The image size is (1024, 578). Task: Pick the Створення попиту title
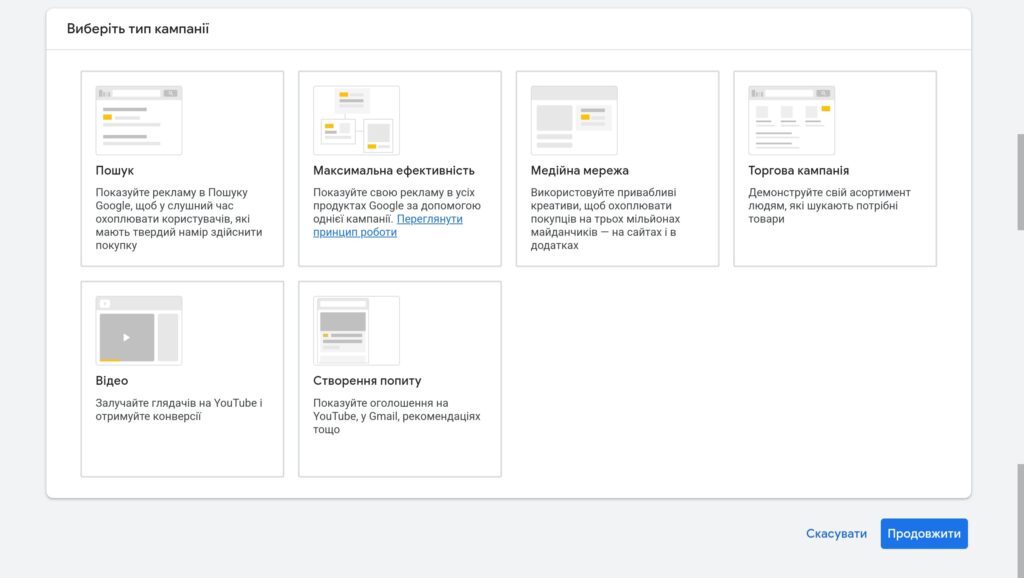(367, 381)
